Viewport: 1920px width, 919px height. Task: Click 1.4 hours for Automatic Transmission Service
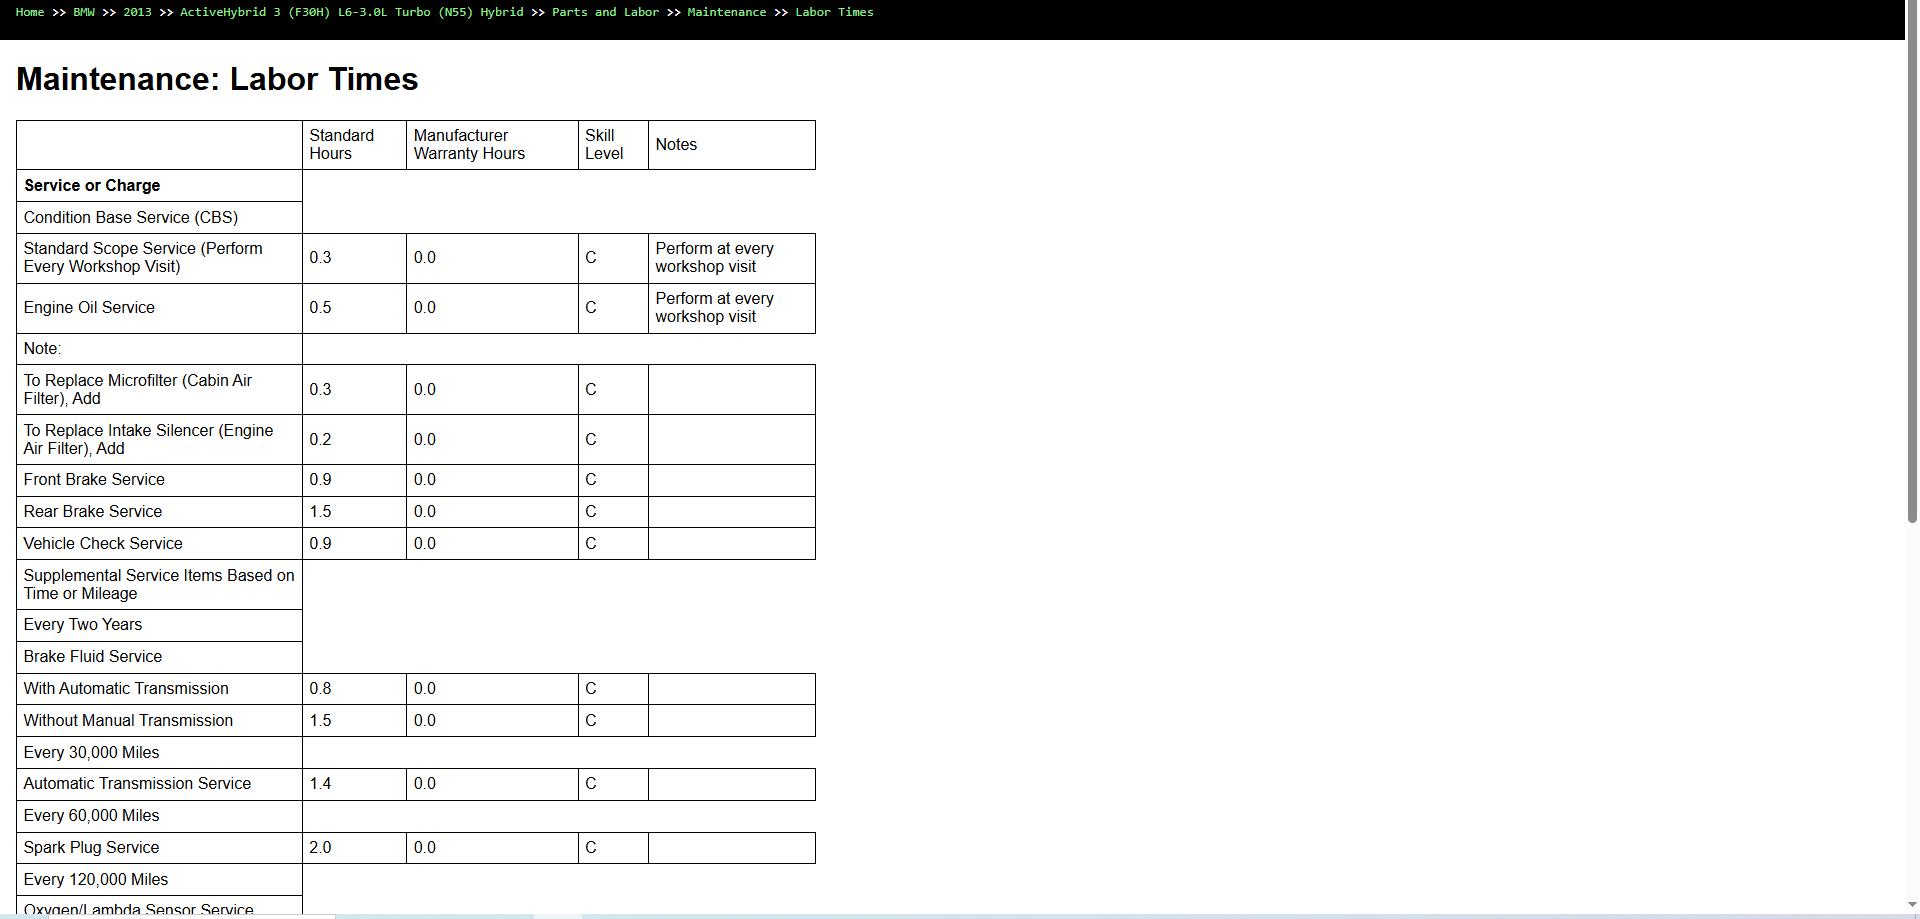pyautogui.click(x=354, y=784)
